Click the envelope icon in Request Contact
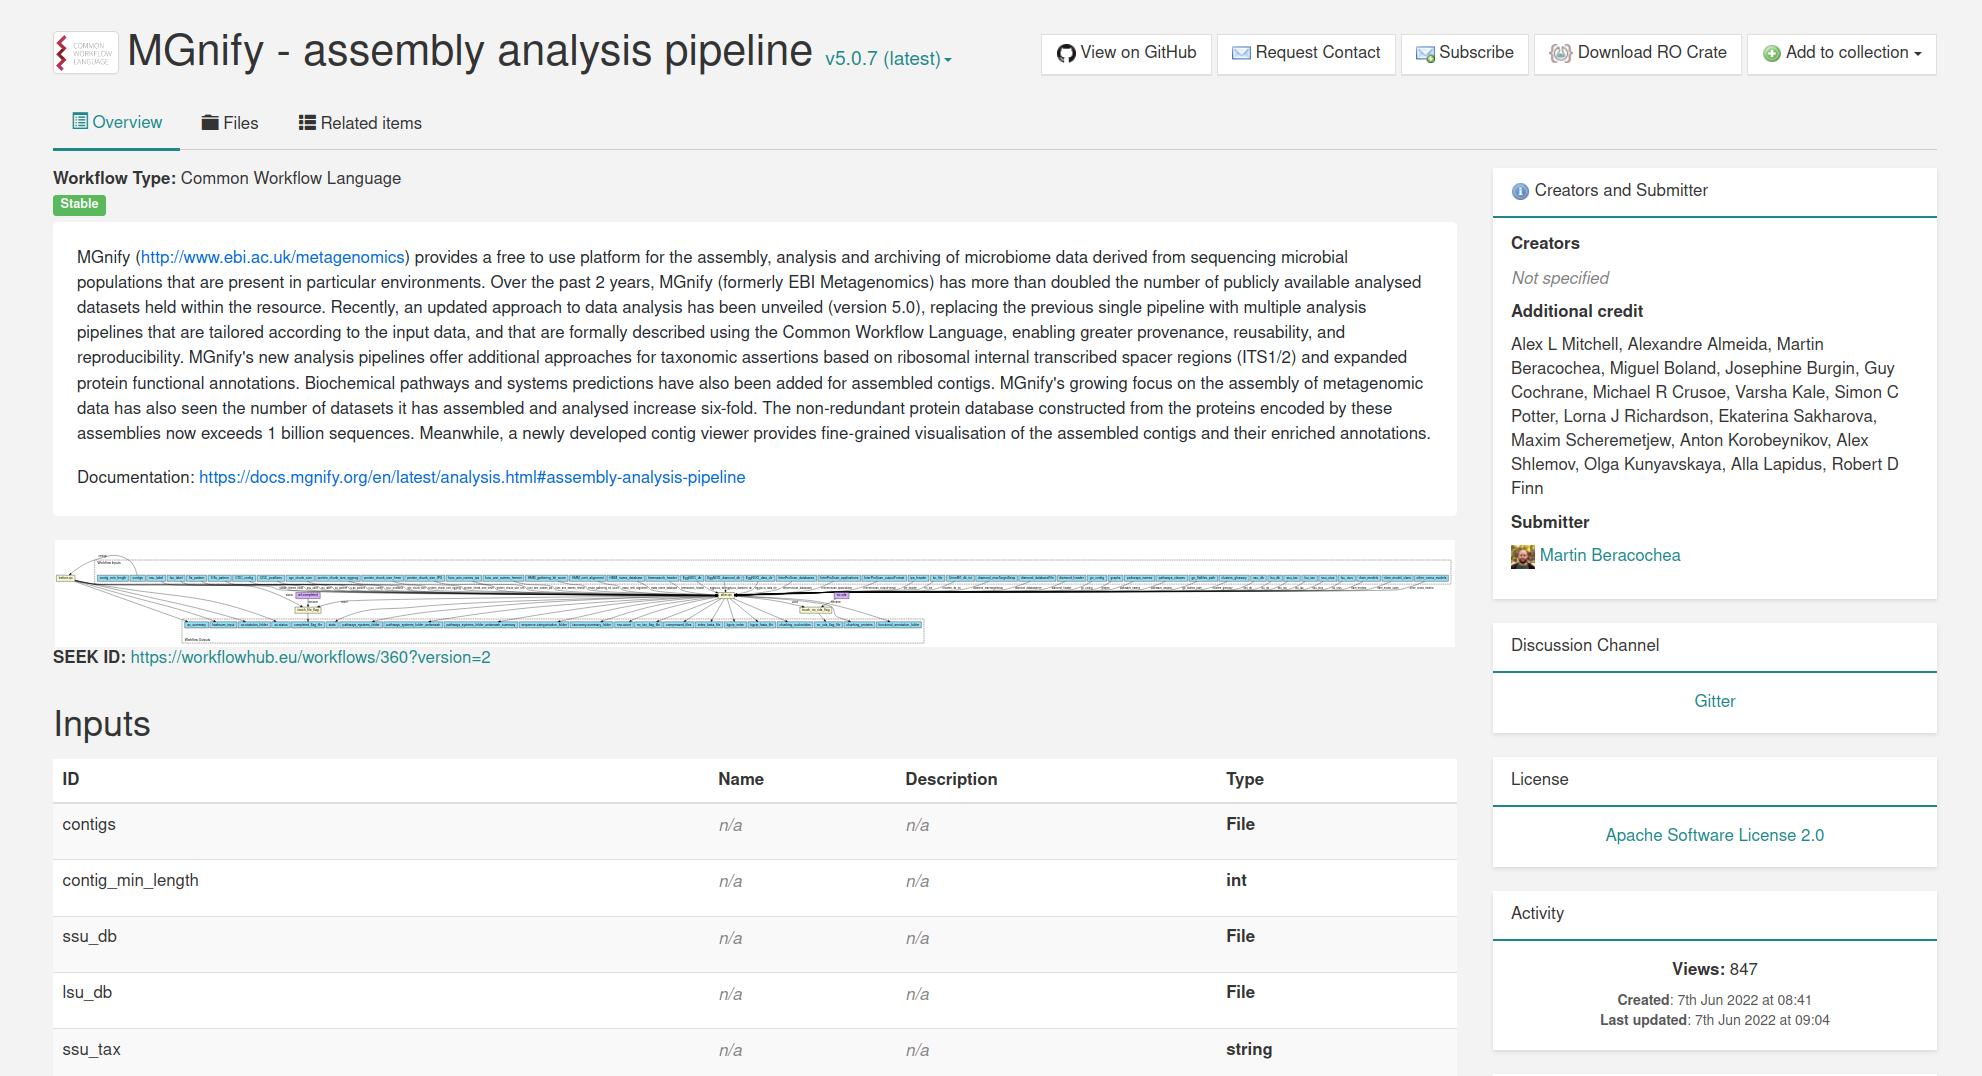This screenshot has height=1076, width=1982. click(1241, 54)
